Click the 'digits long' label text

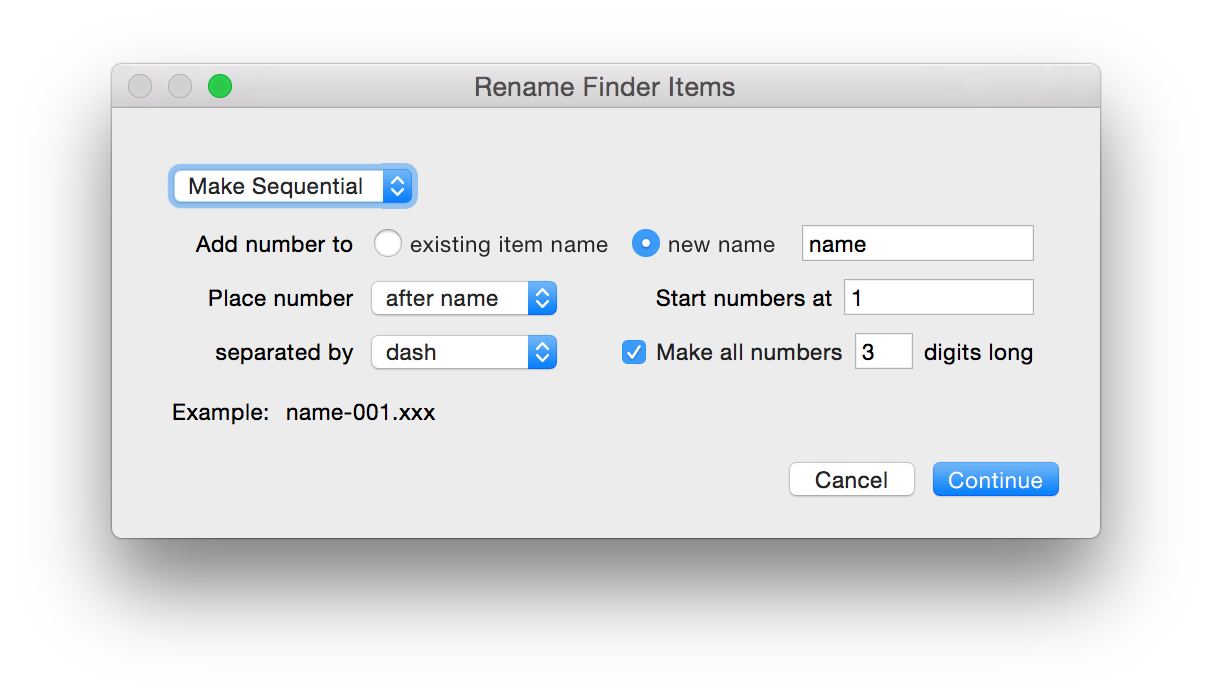tap(978, 352)
